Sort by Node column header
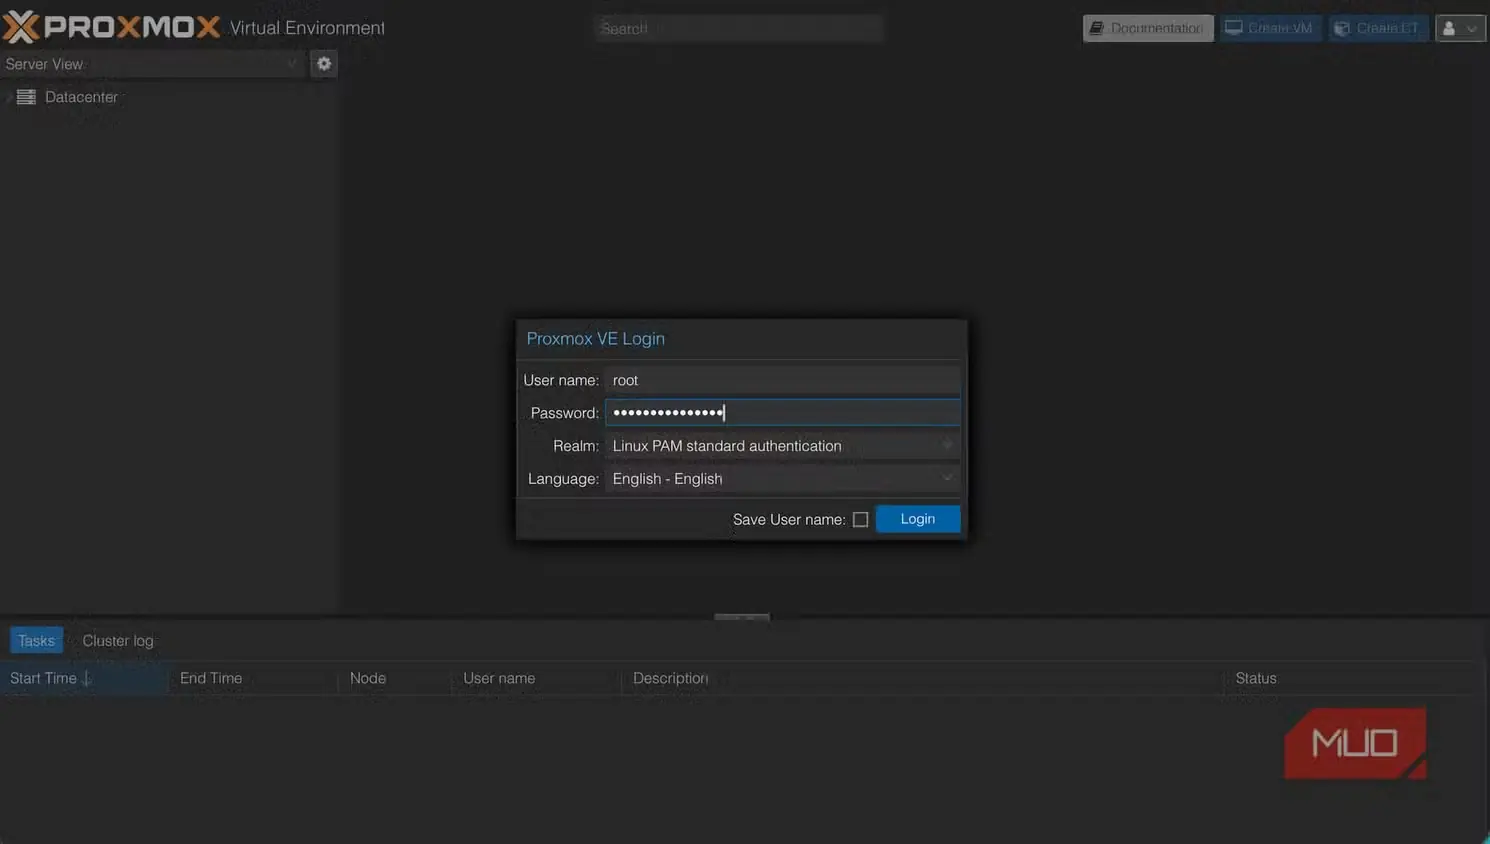Image resolution: width=1490 pixels, height=844 pixels. point(395,678)
